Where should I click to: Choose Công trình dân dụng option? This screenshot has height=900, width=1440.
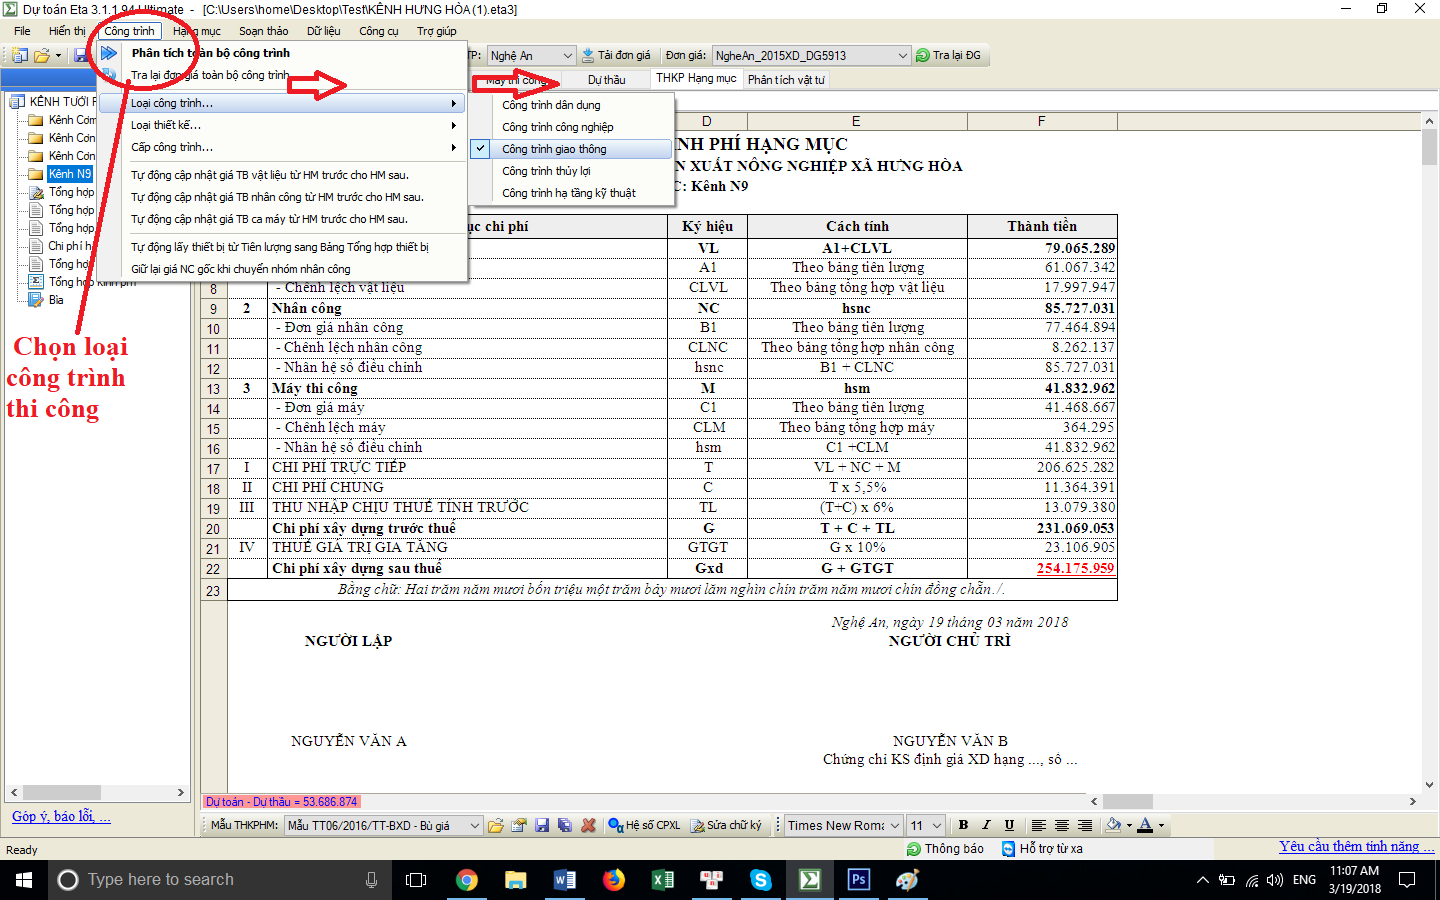point(551,105)
